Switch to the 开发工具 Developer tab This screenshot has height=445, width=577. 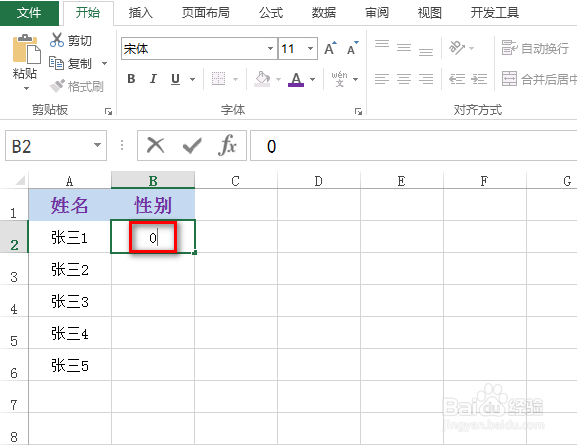[x=495, y=13]
